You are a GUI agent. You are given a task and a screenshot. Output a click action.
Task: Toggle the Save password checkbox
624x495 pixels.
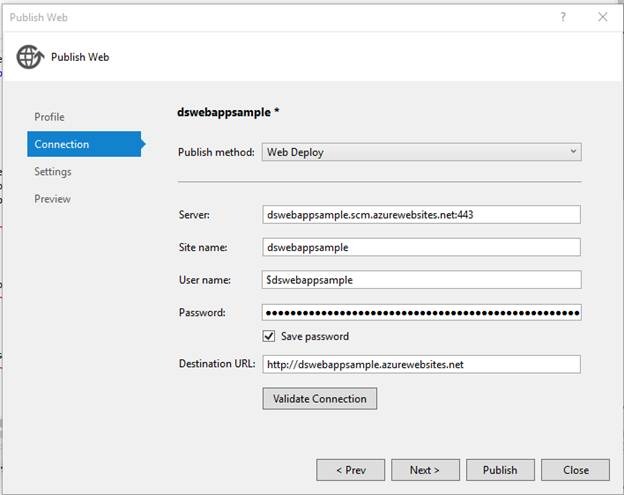tap(268, 336)
